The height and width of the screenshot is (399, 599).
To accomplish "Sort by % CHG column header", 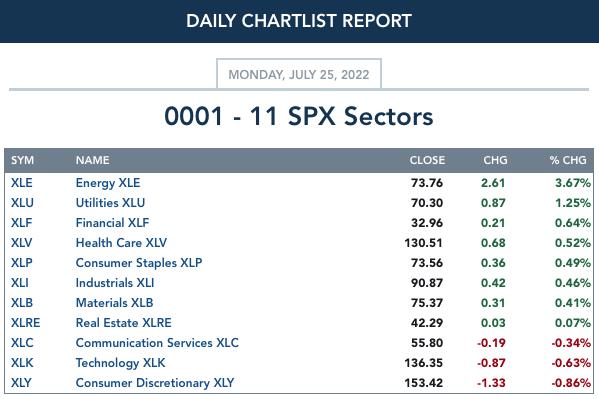I will coord(568,160).
